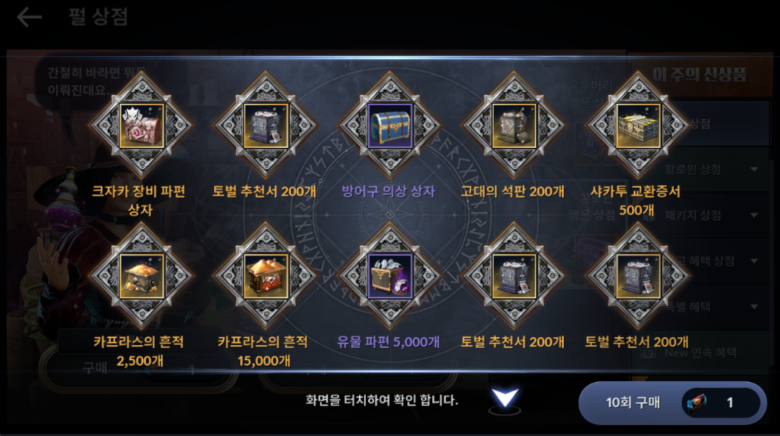The image size is (780, 436).
Task: Go back with the arrow beside 펄 상점
Action: coord(29,17)
